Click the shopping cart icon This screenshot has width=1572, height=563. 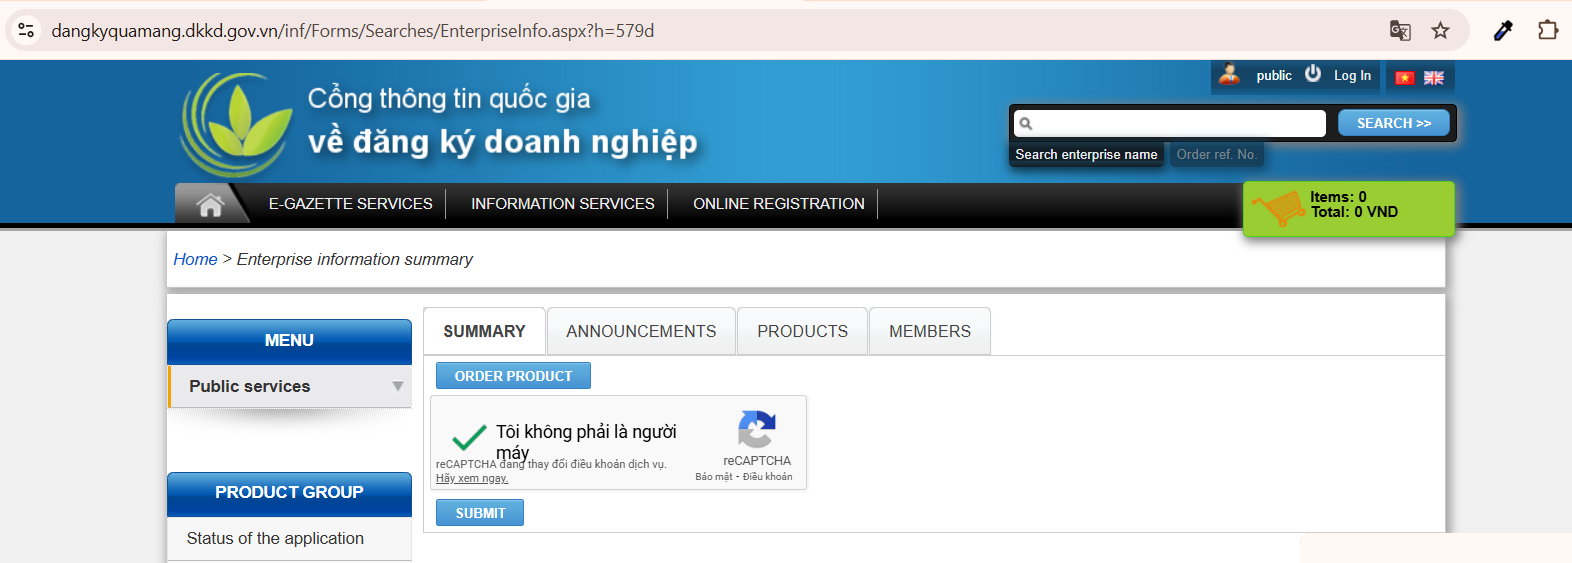tap(1277, 208)
